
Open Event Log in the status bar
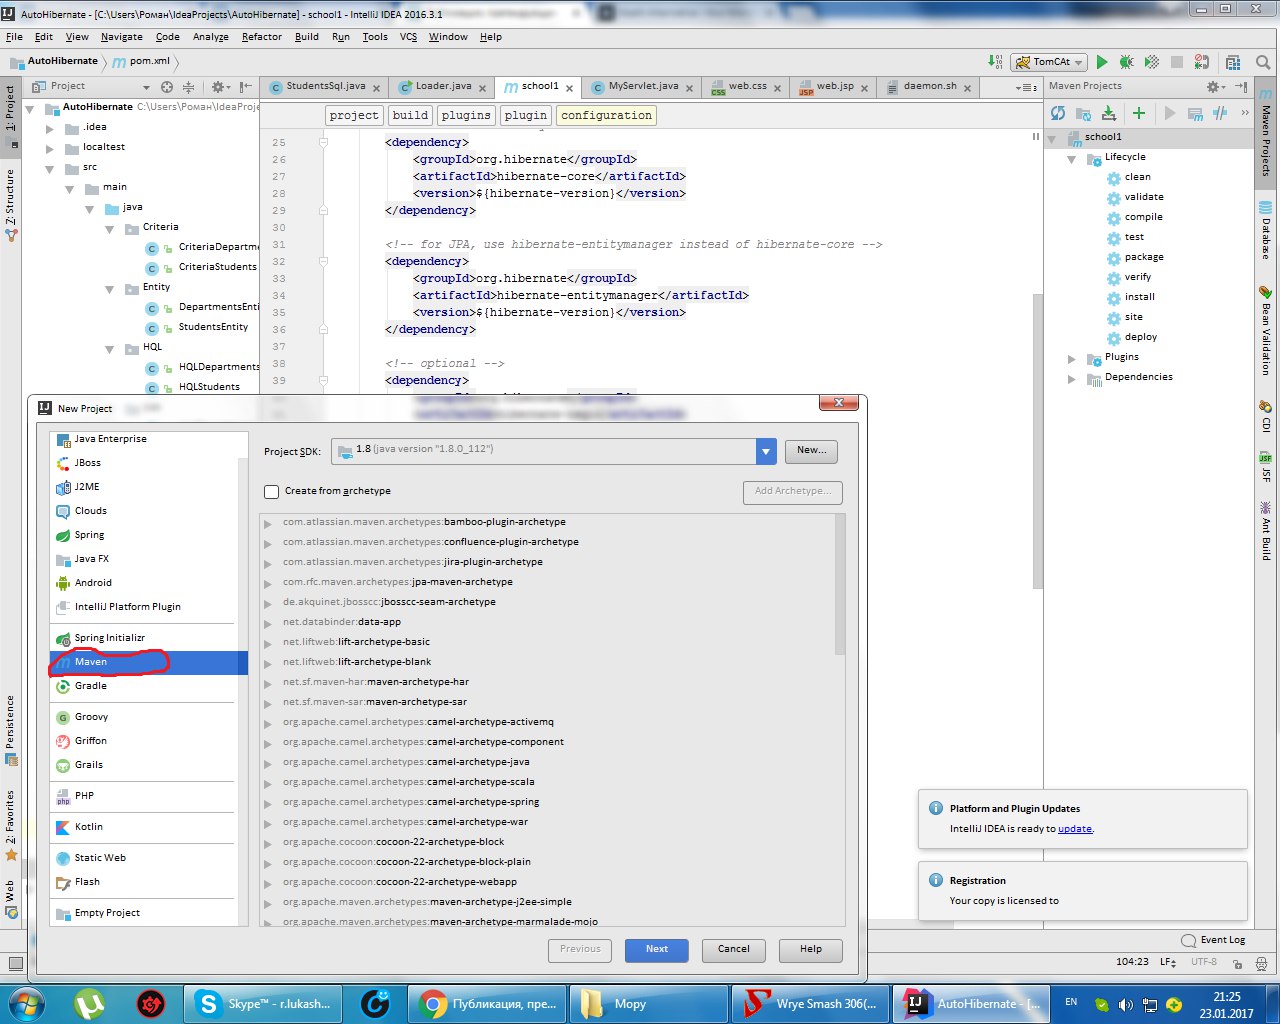[x=1214, y=940]
